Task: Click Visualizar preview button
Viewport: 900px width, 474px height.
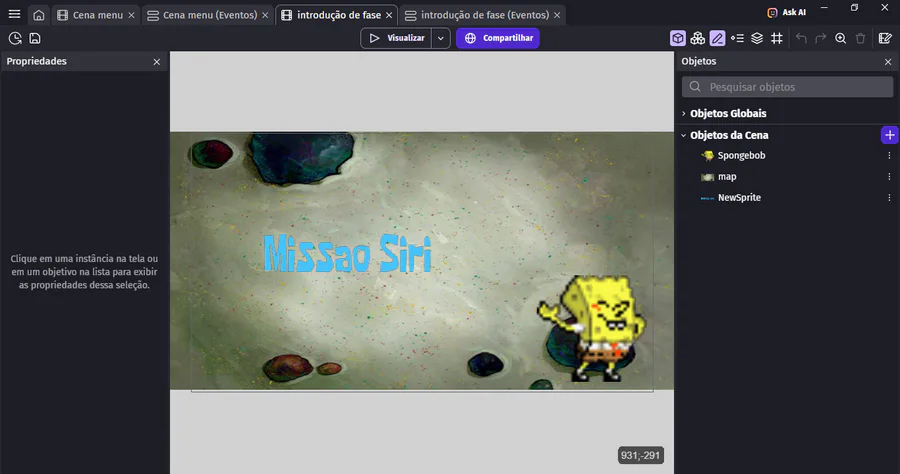Action: point(396,38)
